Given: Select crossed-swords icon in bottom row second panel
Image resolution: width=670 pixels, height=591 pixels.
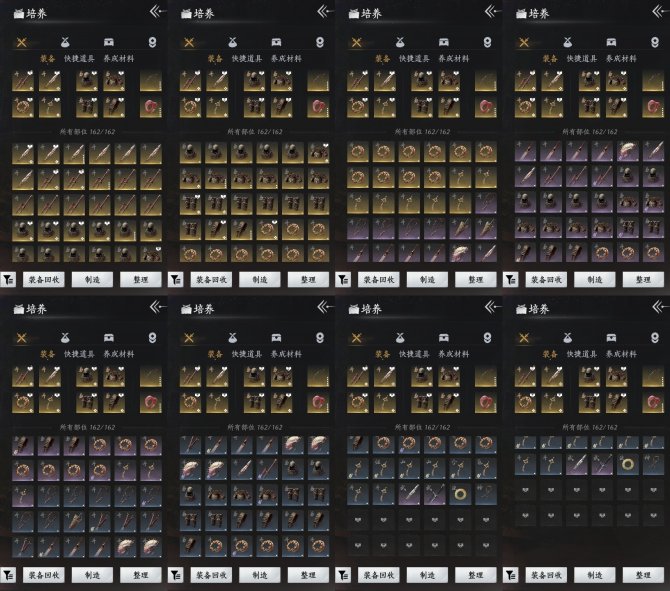Looking at the screenshot, I should pos(189,338).
